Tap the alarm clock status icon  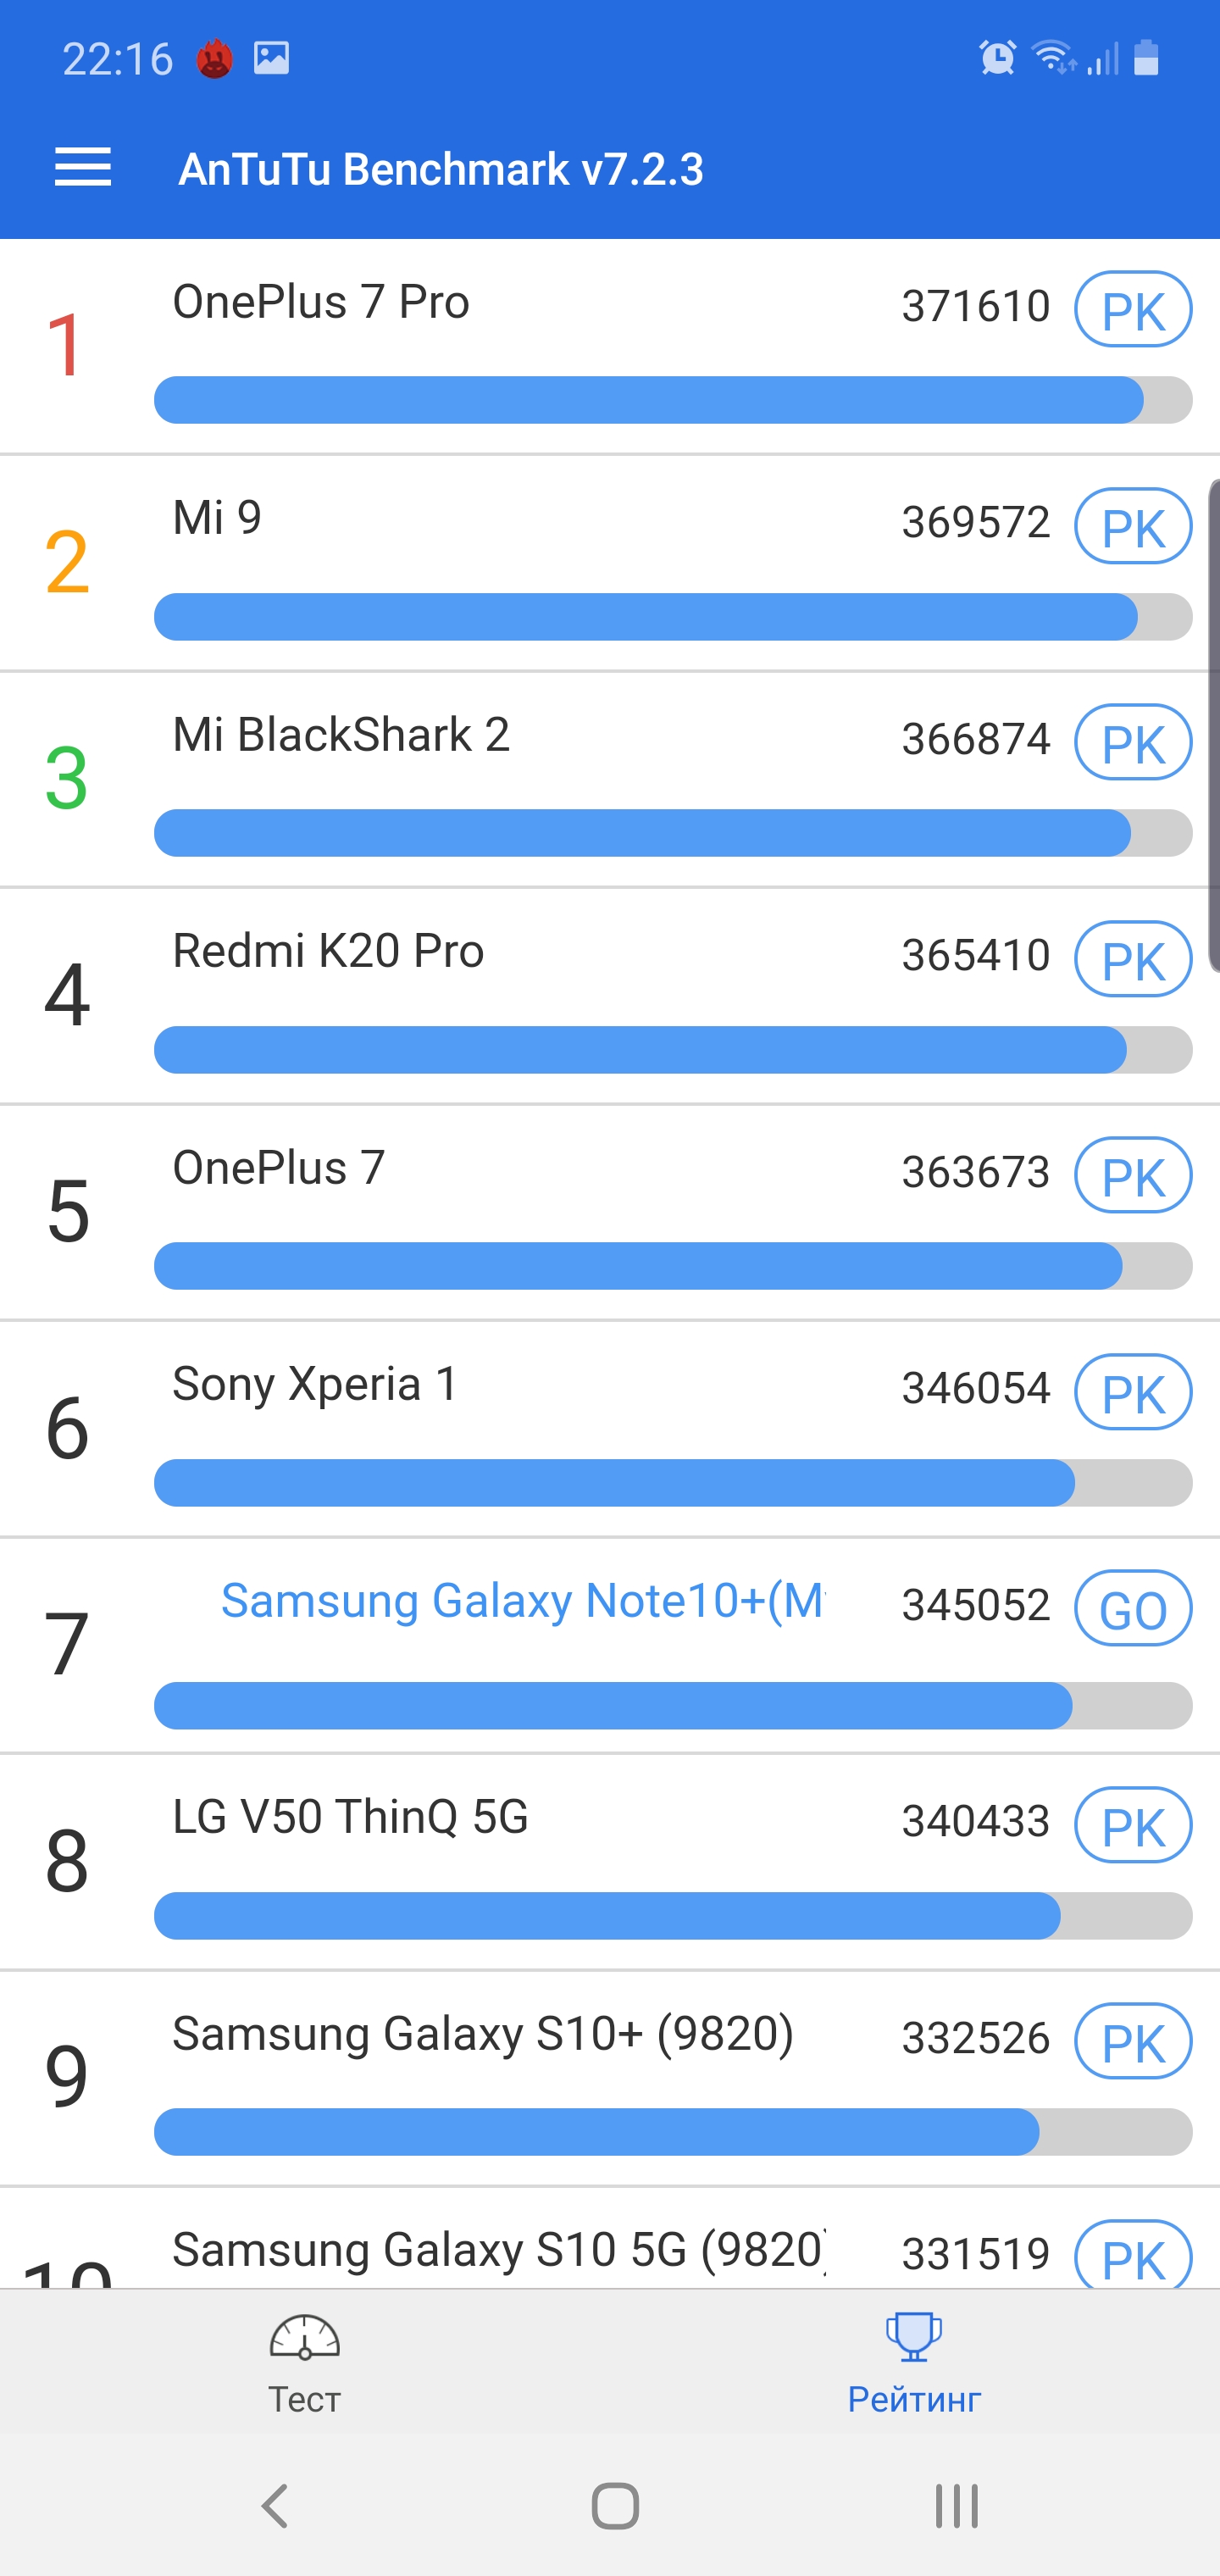(x=997, y=58)
